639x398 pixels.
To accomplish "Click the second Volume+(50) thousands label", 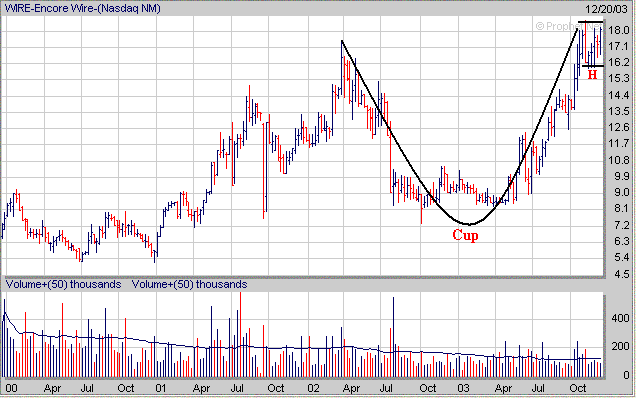I will point(189,284).
